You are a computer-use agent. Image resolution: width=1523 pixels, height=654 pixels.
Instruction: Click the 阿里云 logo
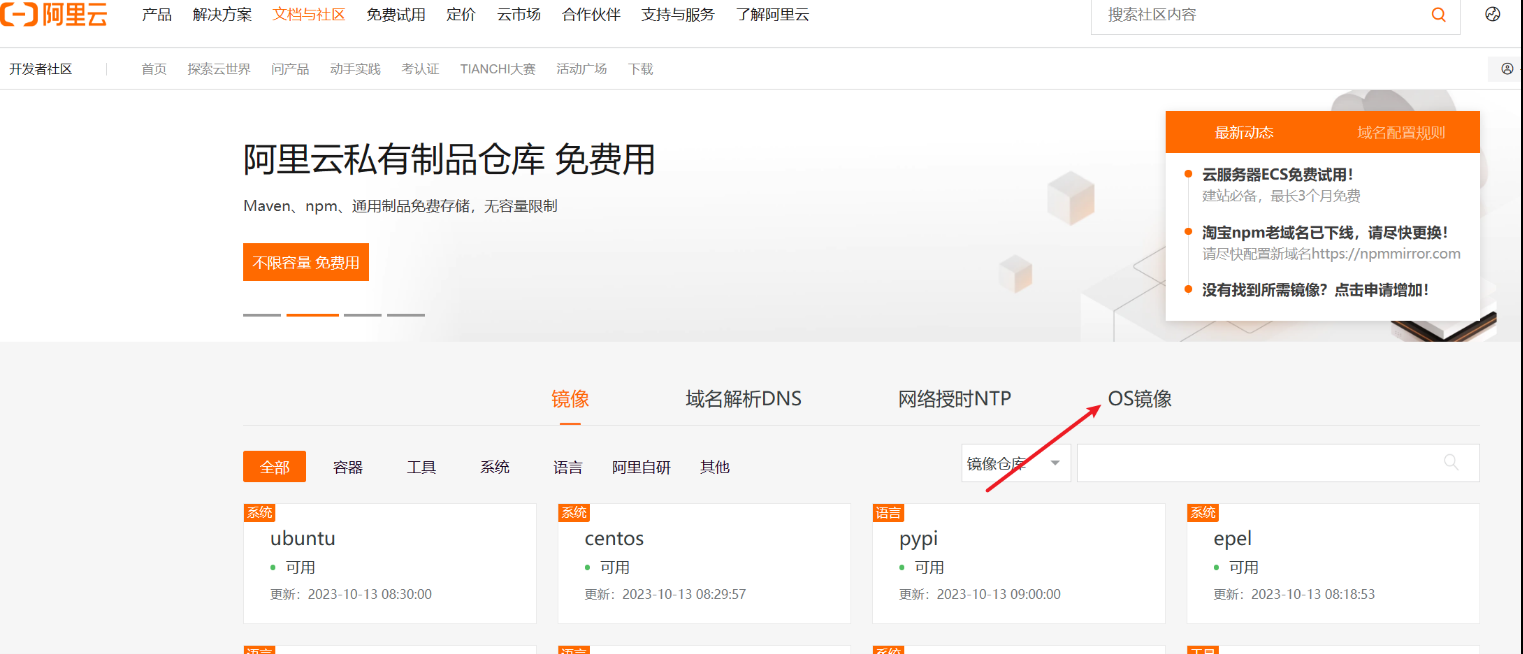pos(55,14)
